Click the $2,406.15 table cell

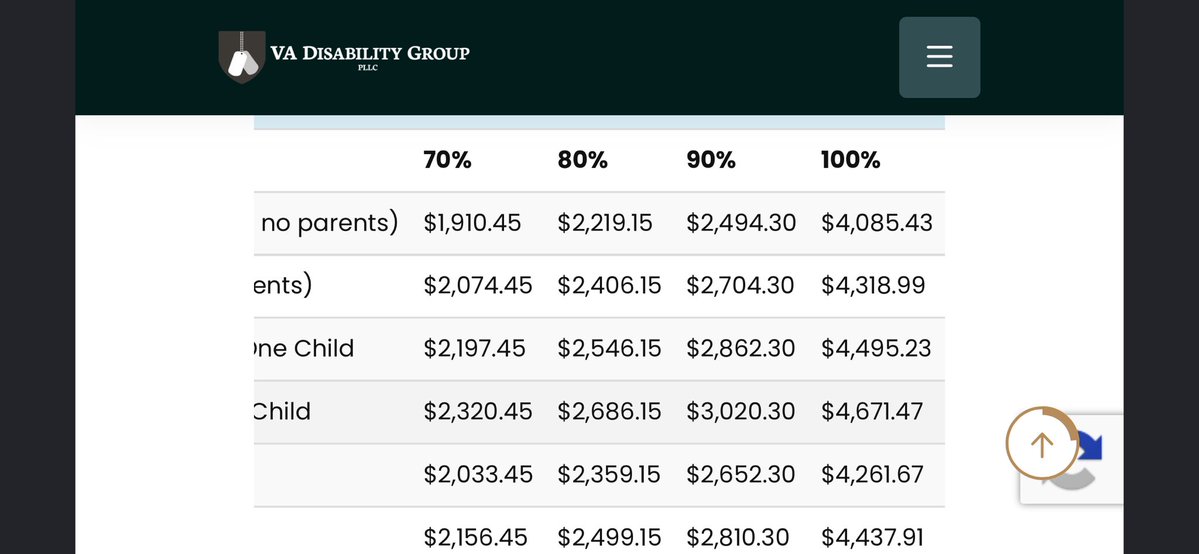[x=609, y=285]
